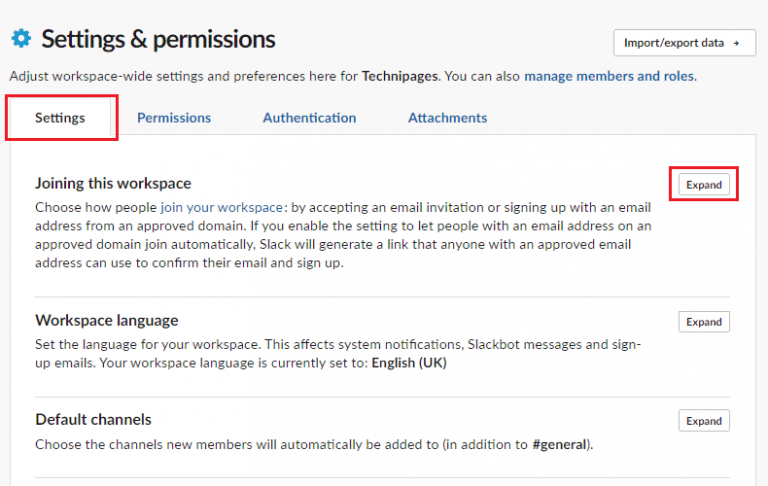Switch to the Permissions tab
768x486 pixels.
pyautogui.click(x=174, y=118)
